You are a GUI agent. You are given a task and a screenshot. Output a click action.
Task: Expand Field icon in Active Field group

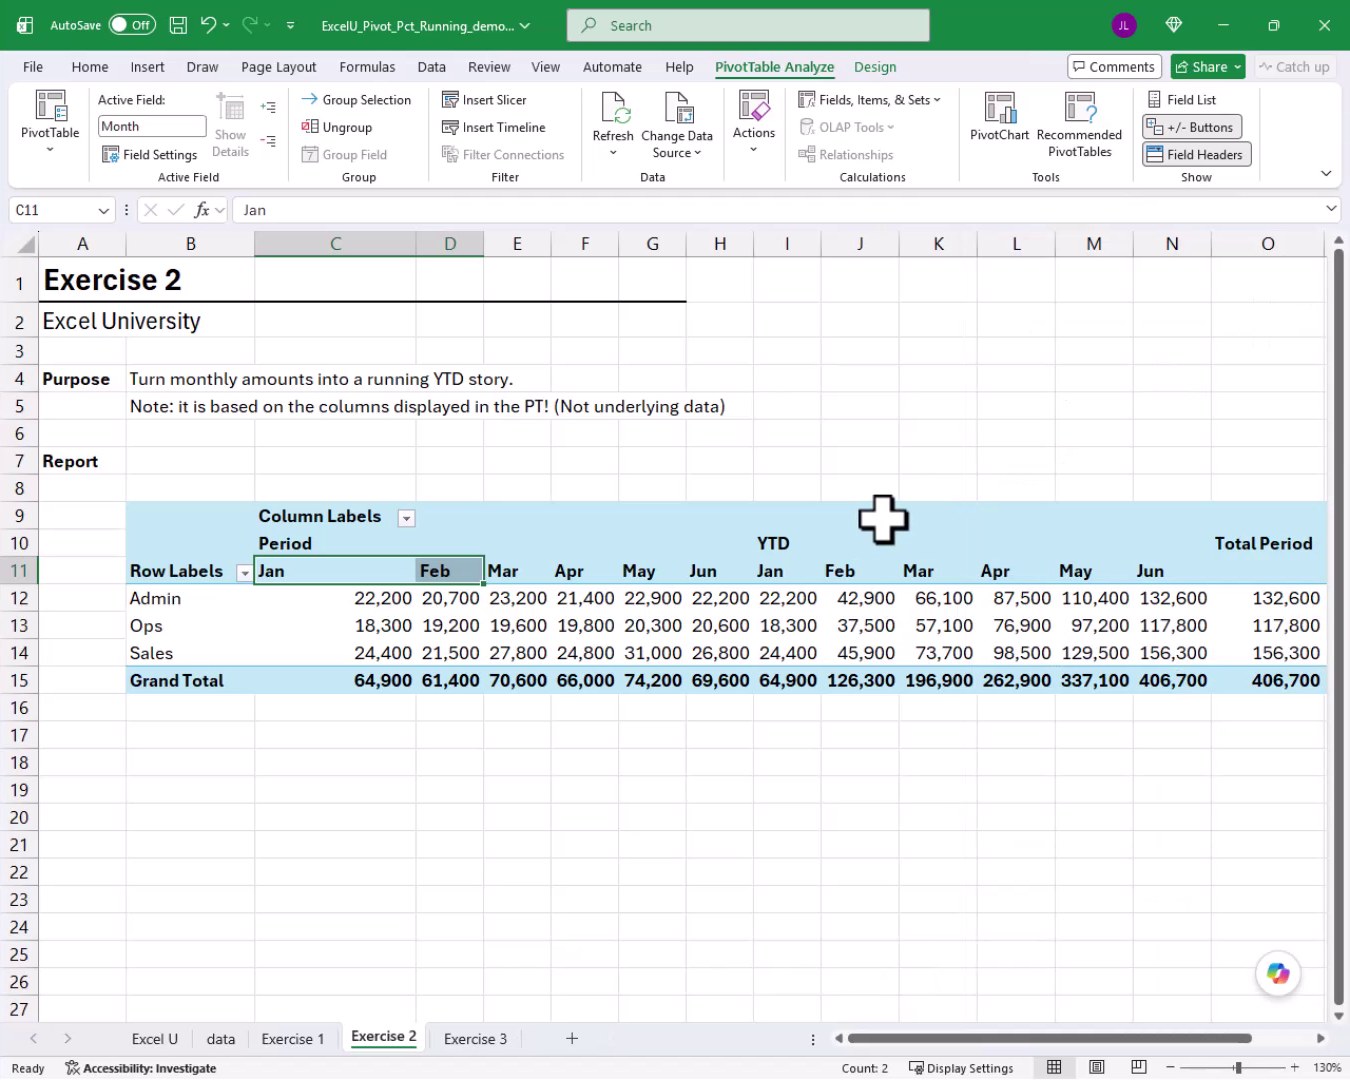coord(268,107)
